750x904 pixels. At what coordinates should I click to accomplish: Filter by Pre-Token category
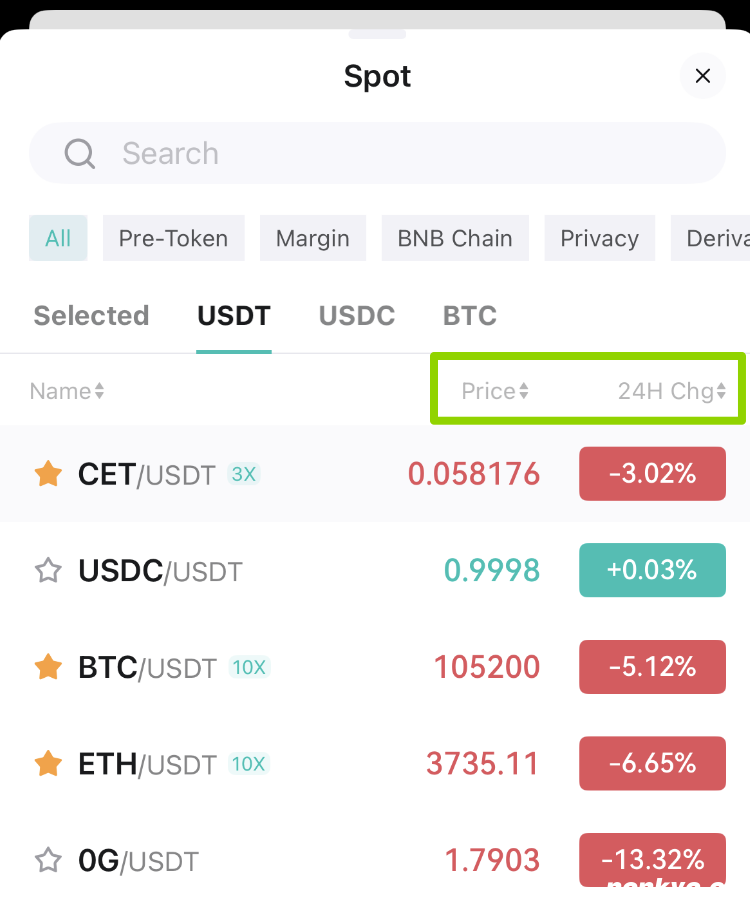pos(174,238)
